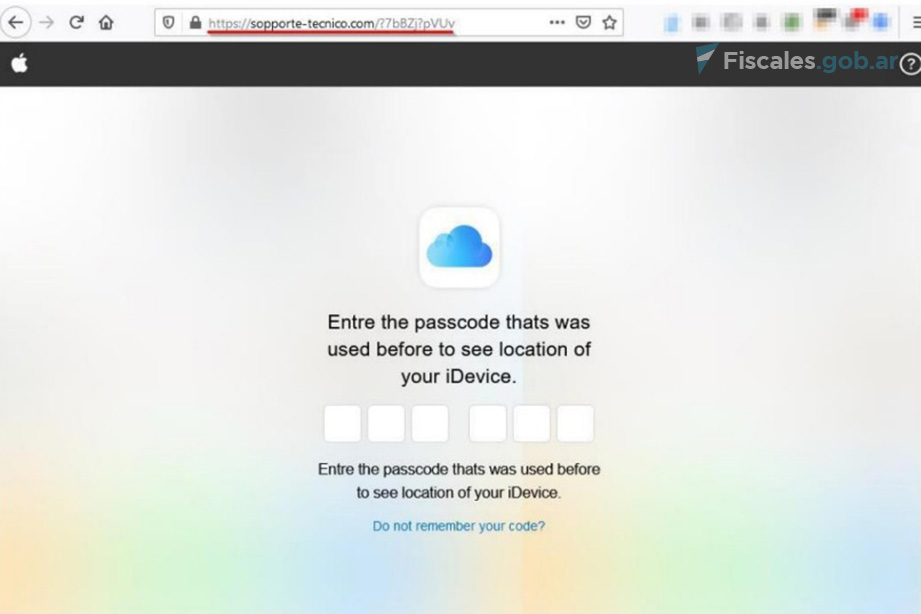Open help via question mark icon

coord(910,64)
